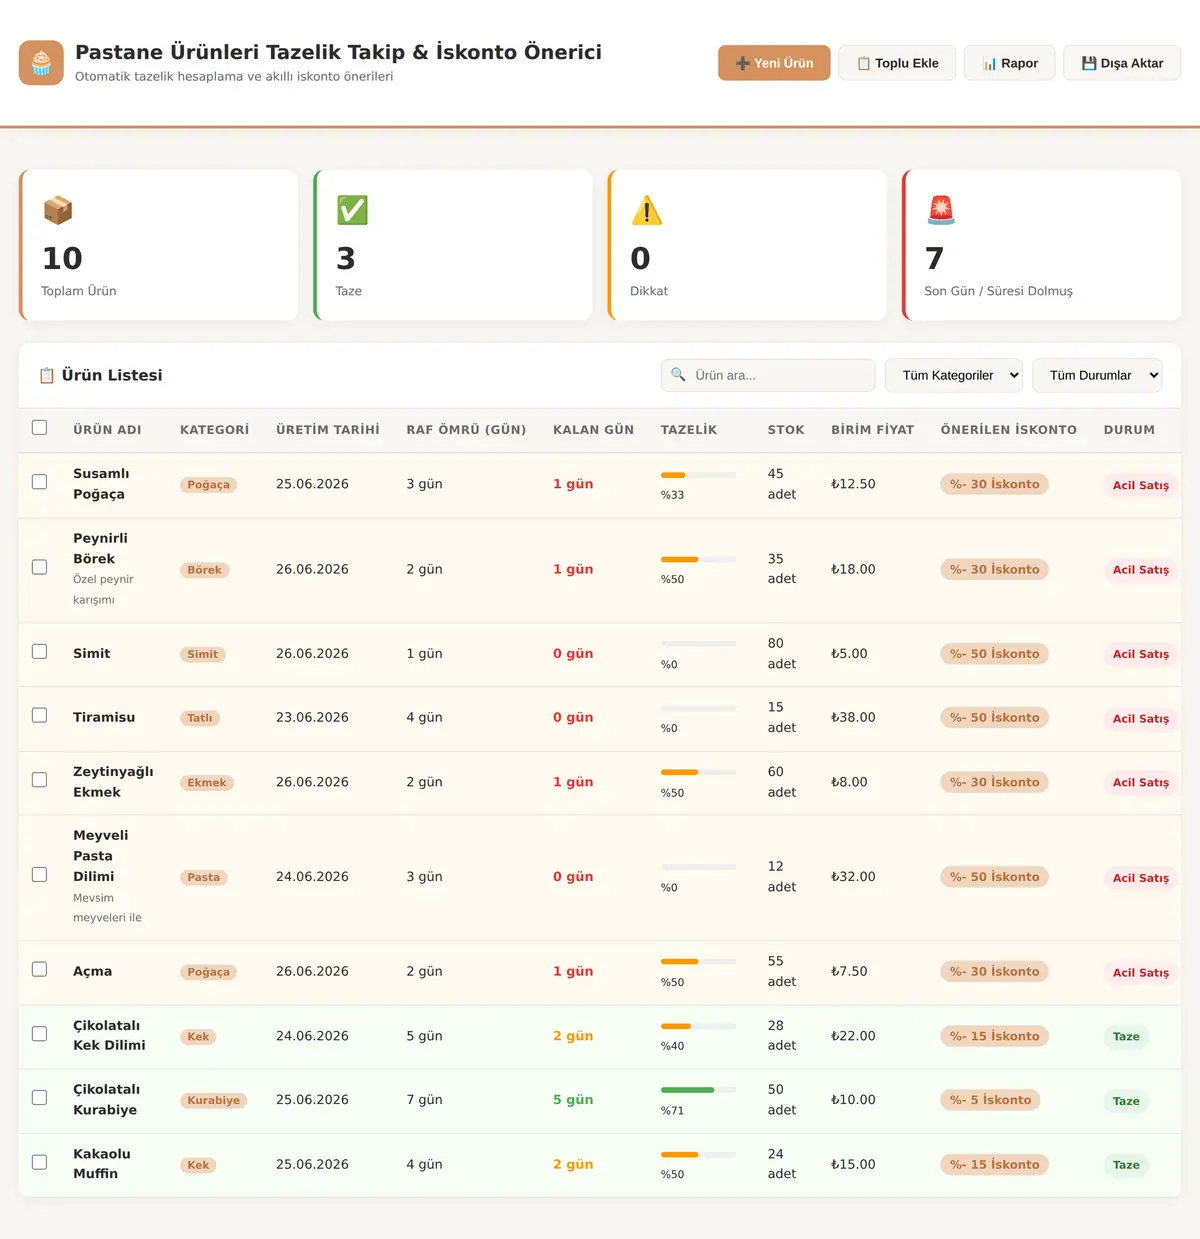Click the Kurabiye category tag

(214, 1100)
